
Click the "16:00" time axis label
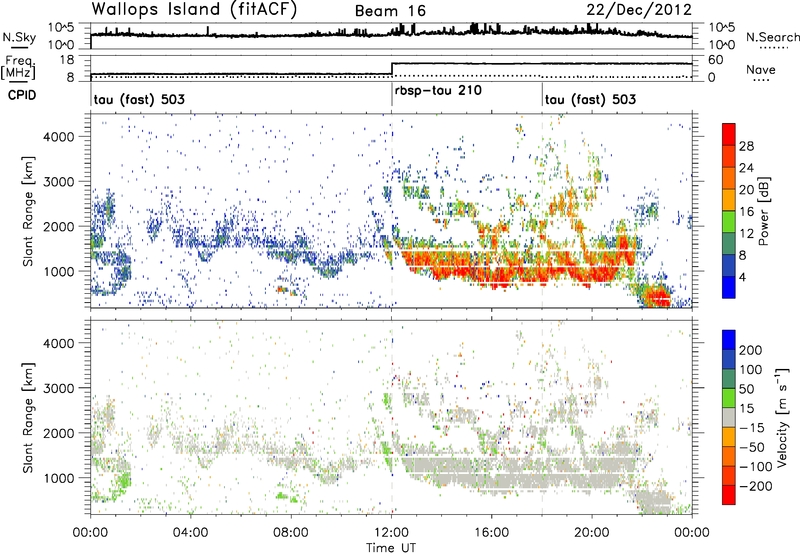coord(492,533)
